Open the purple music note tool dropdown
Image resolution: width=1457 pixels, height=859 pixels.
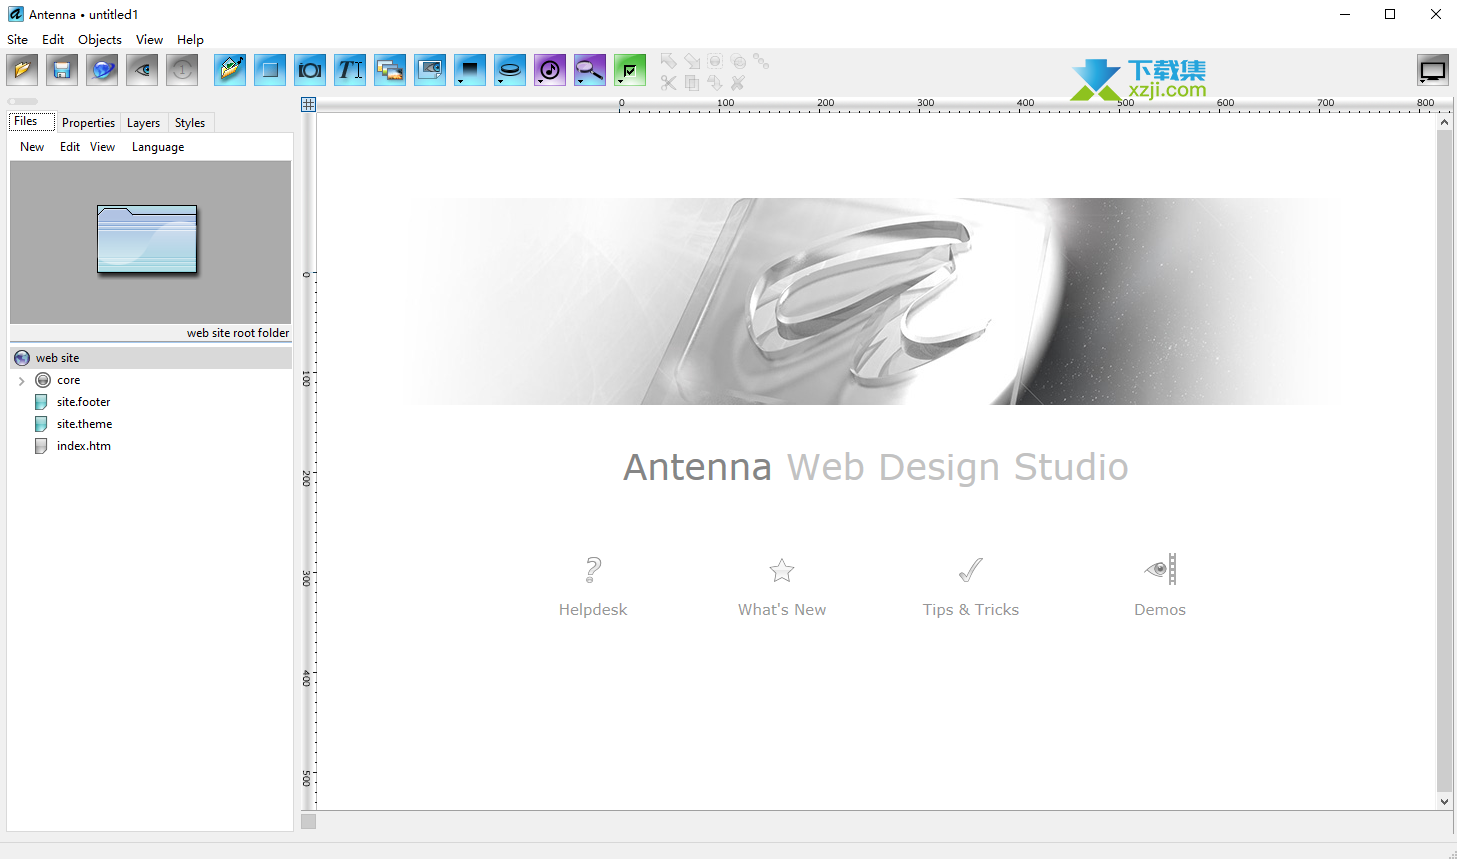click(x=550, y=70)
